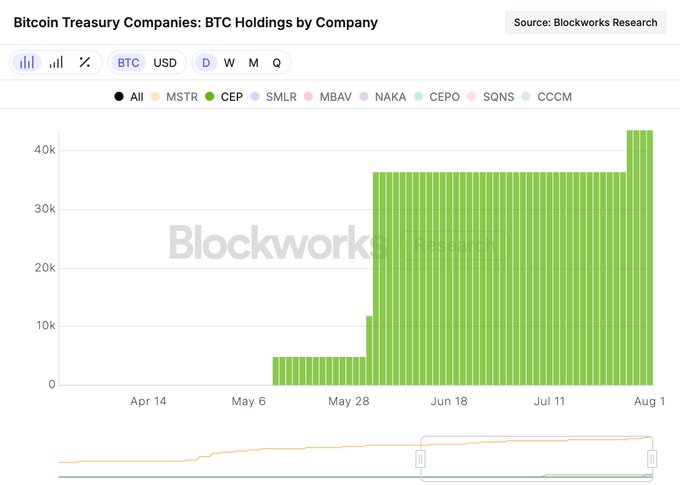
Task: Click the 10k y-axis label
Action: tap(46, 325)
